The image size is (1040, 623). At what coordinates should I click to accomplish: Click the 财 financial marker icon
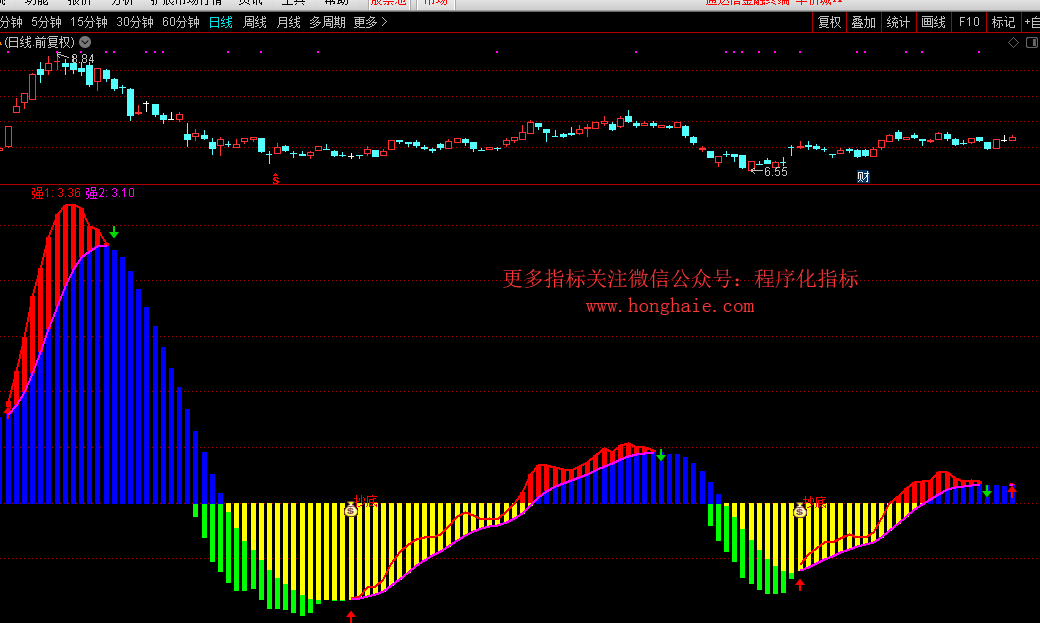tap(863, 177)
